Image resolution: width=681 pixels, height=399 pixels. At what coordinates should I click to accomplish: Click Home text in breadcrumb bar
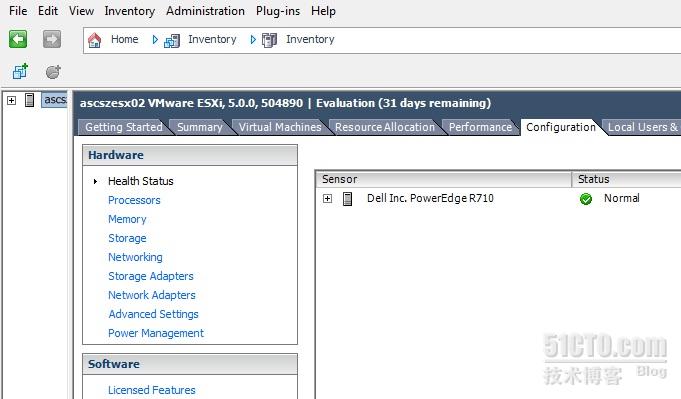coord(125,40)
